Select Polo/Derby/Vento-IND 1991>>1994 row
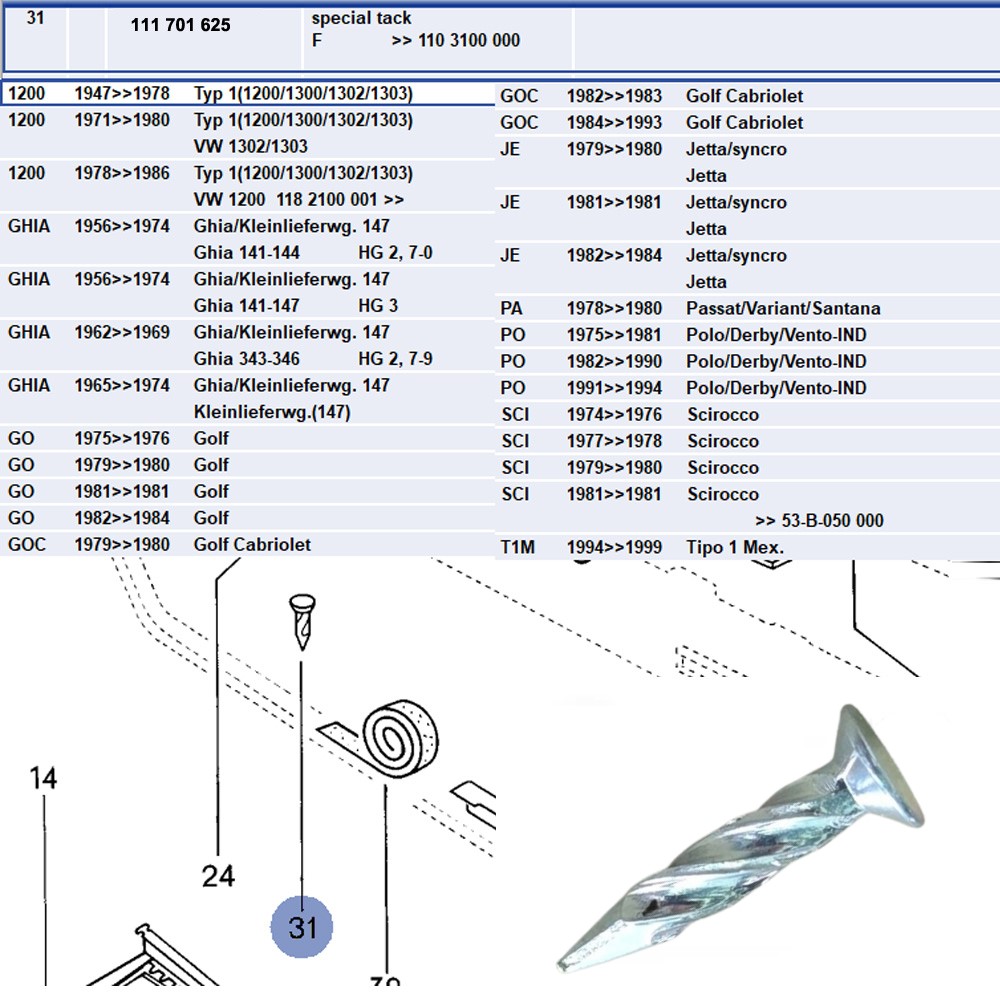This screenshot has height=1000, width=1000. coord(776,388)
